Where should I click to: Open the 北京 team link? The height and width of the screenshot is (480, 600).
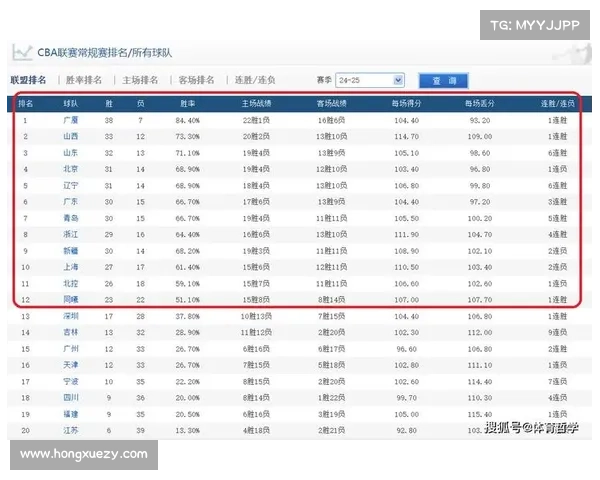(x=71, y=169)
